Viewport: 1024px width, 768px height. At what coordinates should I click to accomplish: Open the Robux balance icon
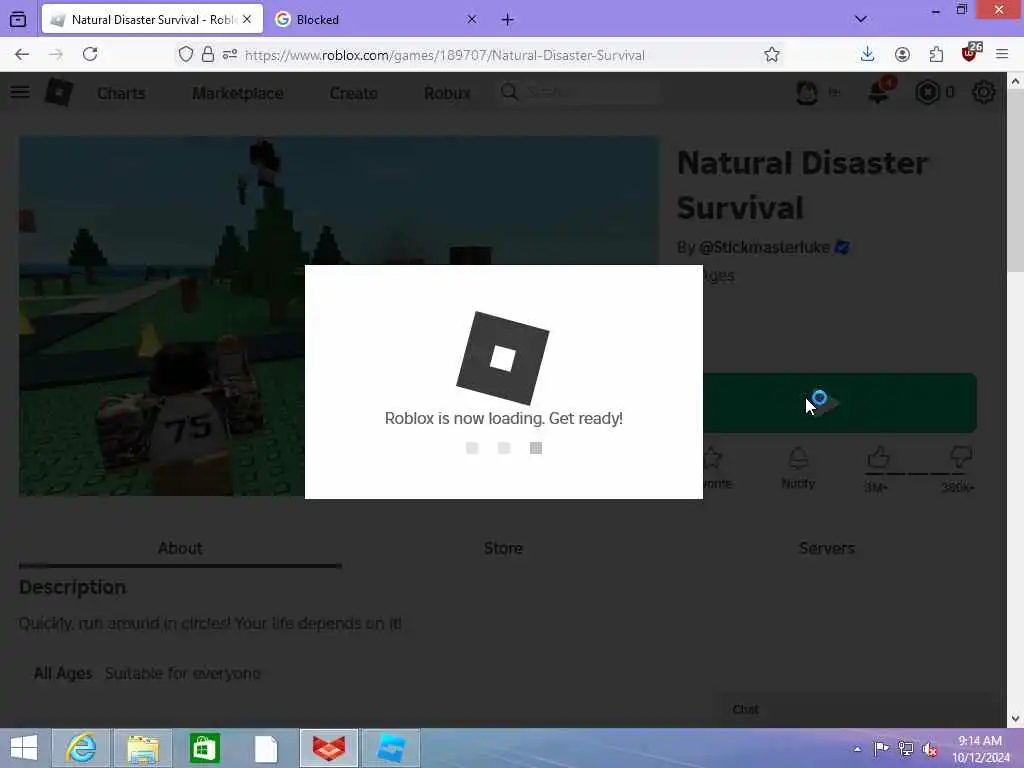[x=927, y=92]
